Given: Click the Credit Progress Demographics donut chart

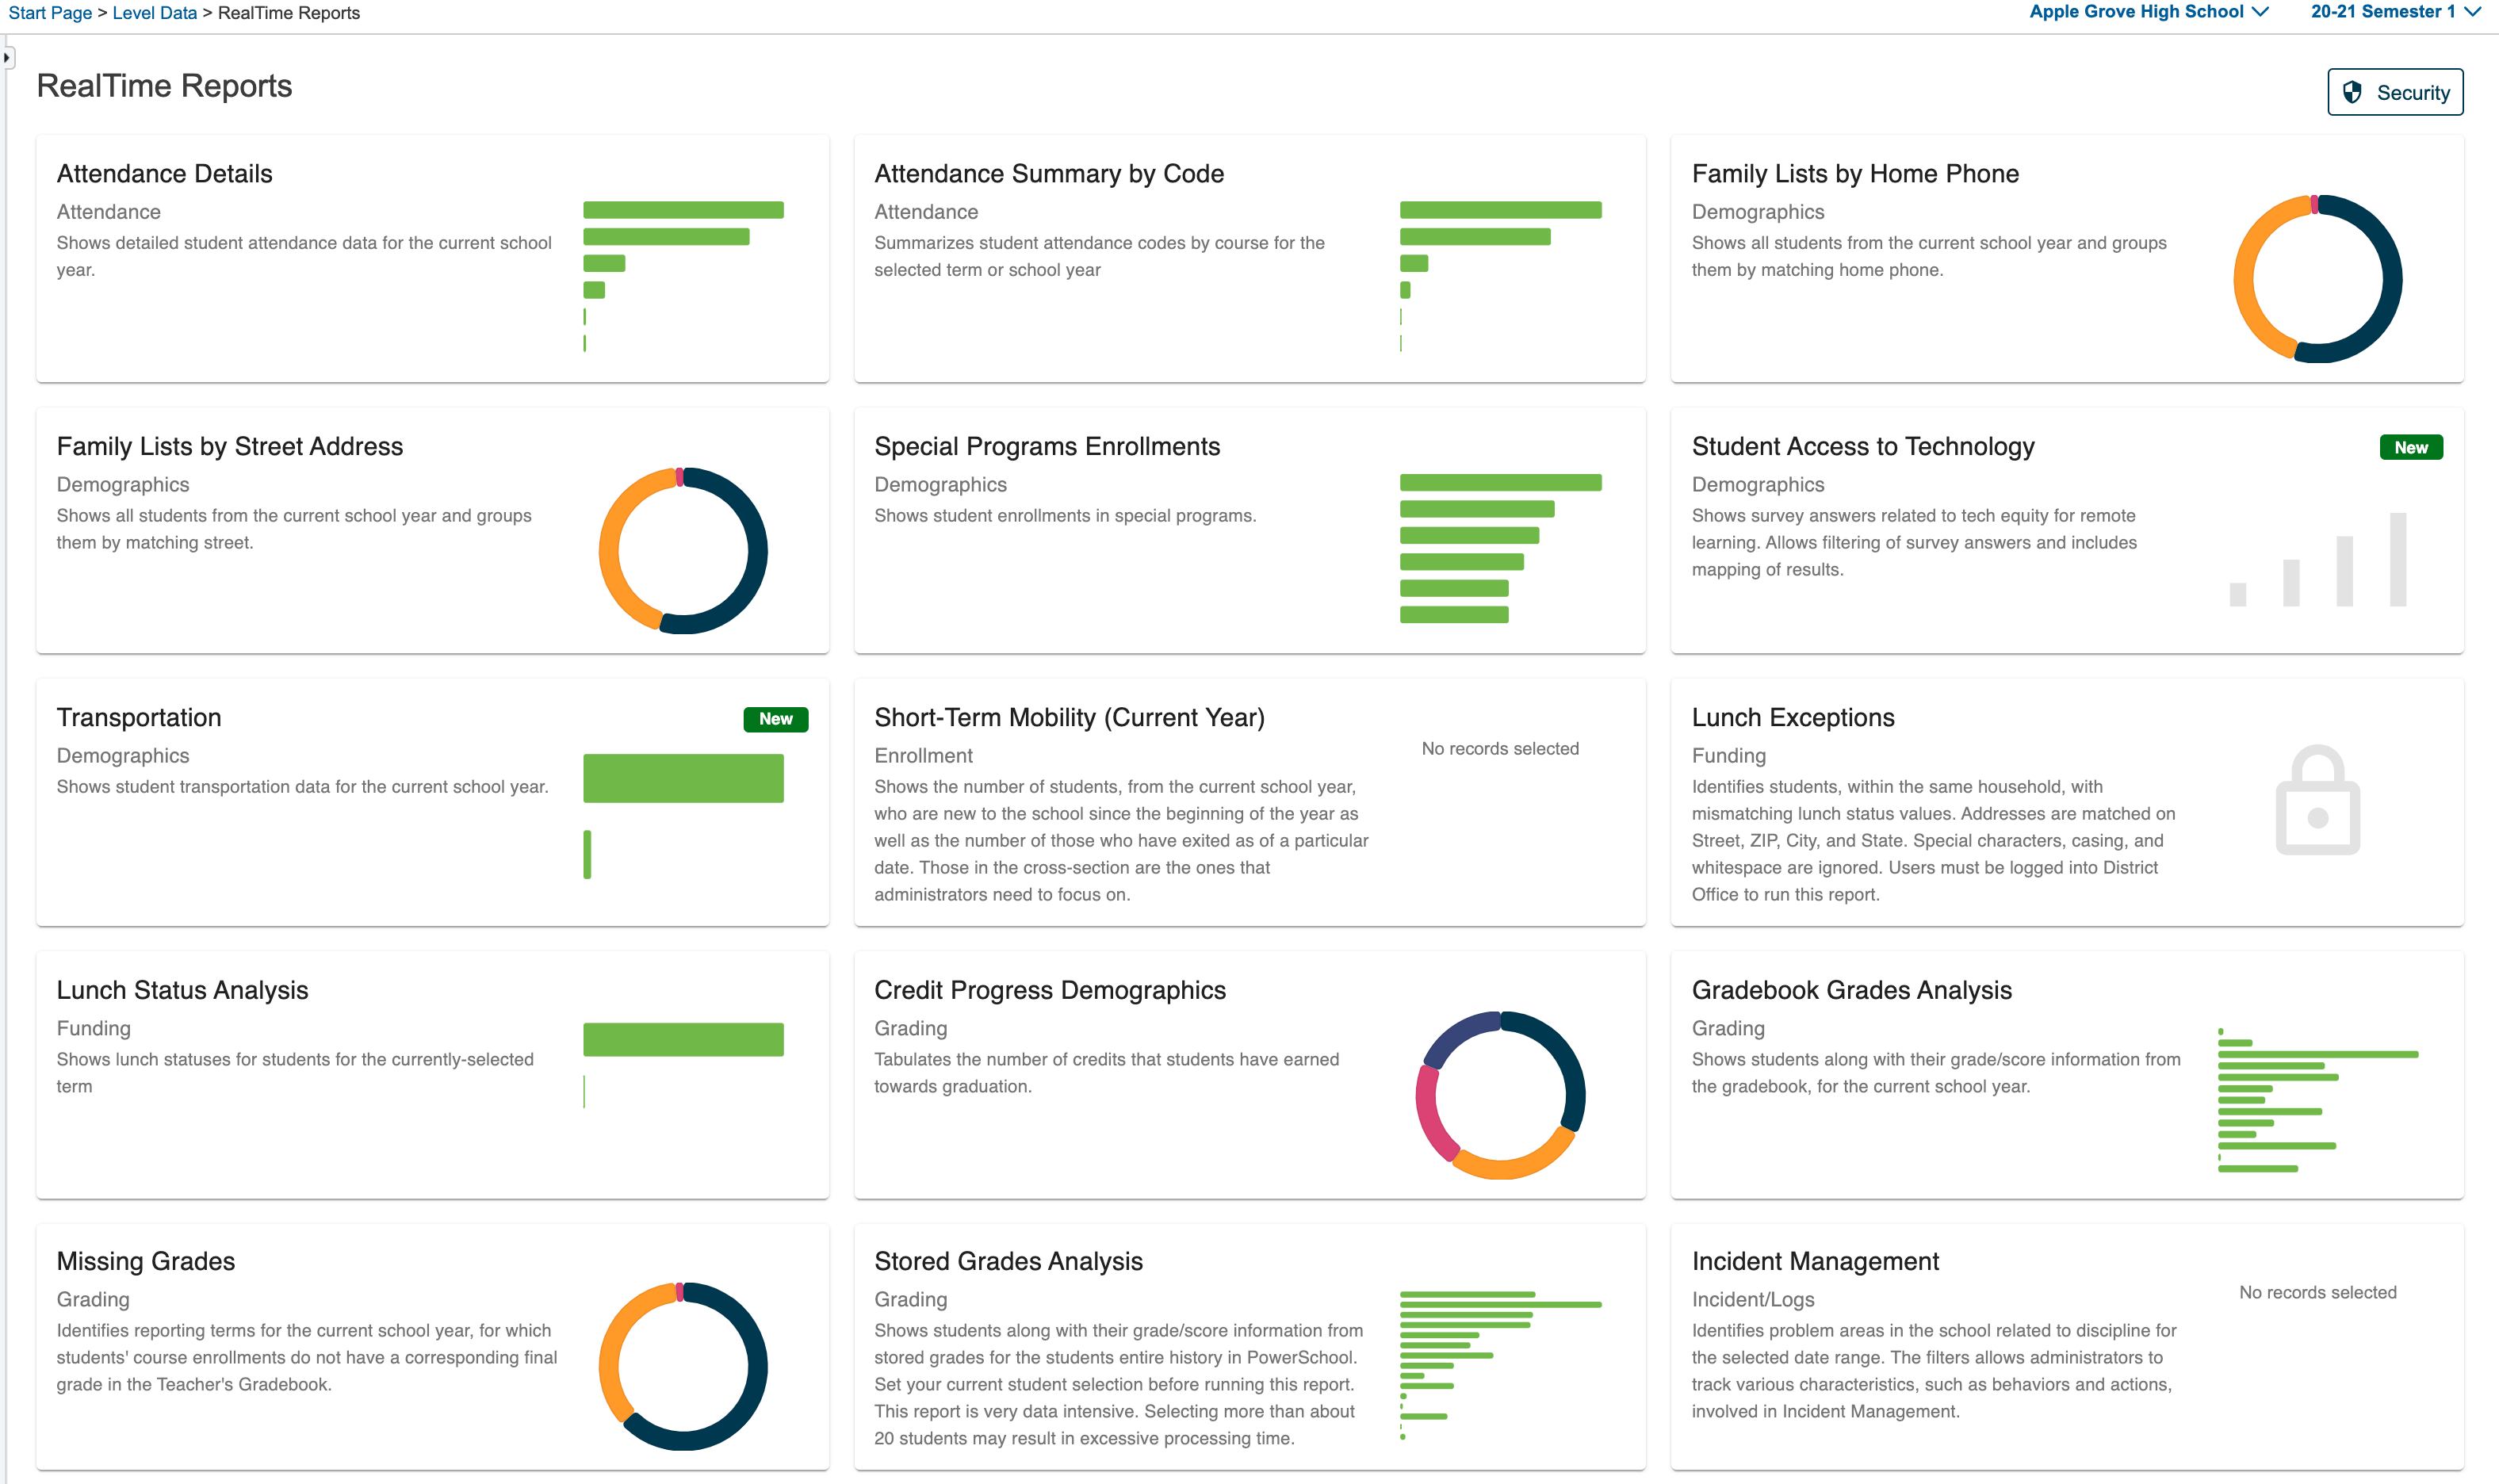Looking at the screenshot, I should coord(1500,1095).
